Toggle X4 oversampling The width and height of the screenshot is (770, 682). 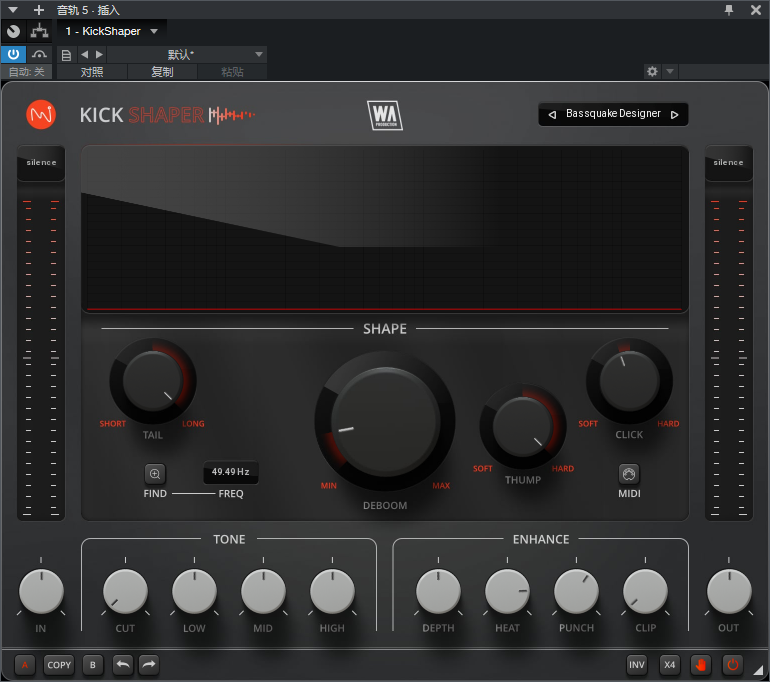pos(669,665)
